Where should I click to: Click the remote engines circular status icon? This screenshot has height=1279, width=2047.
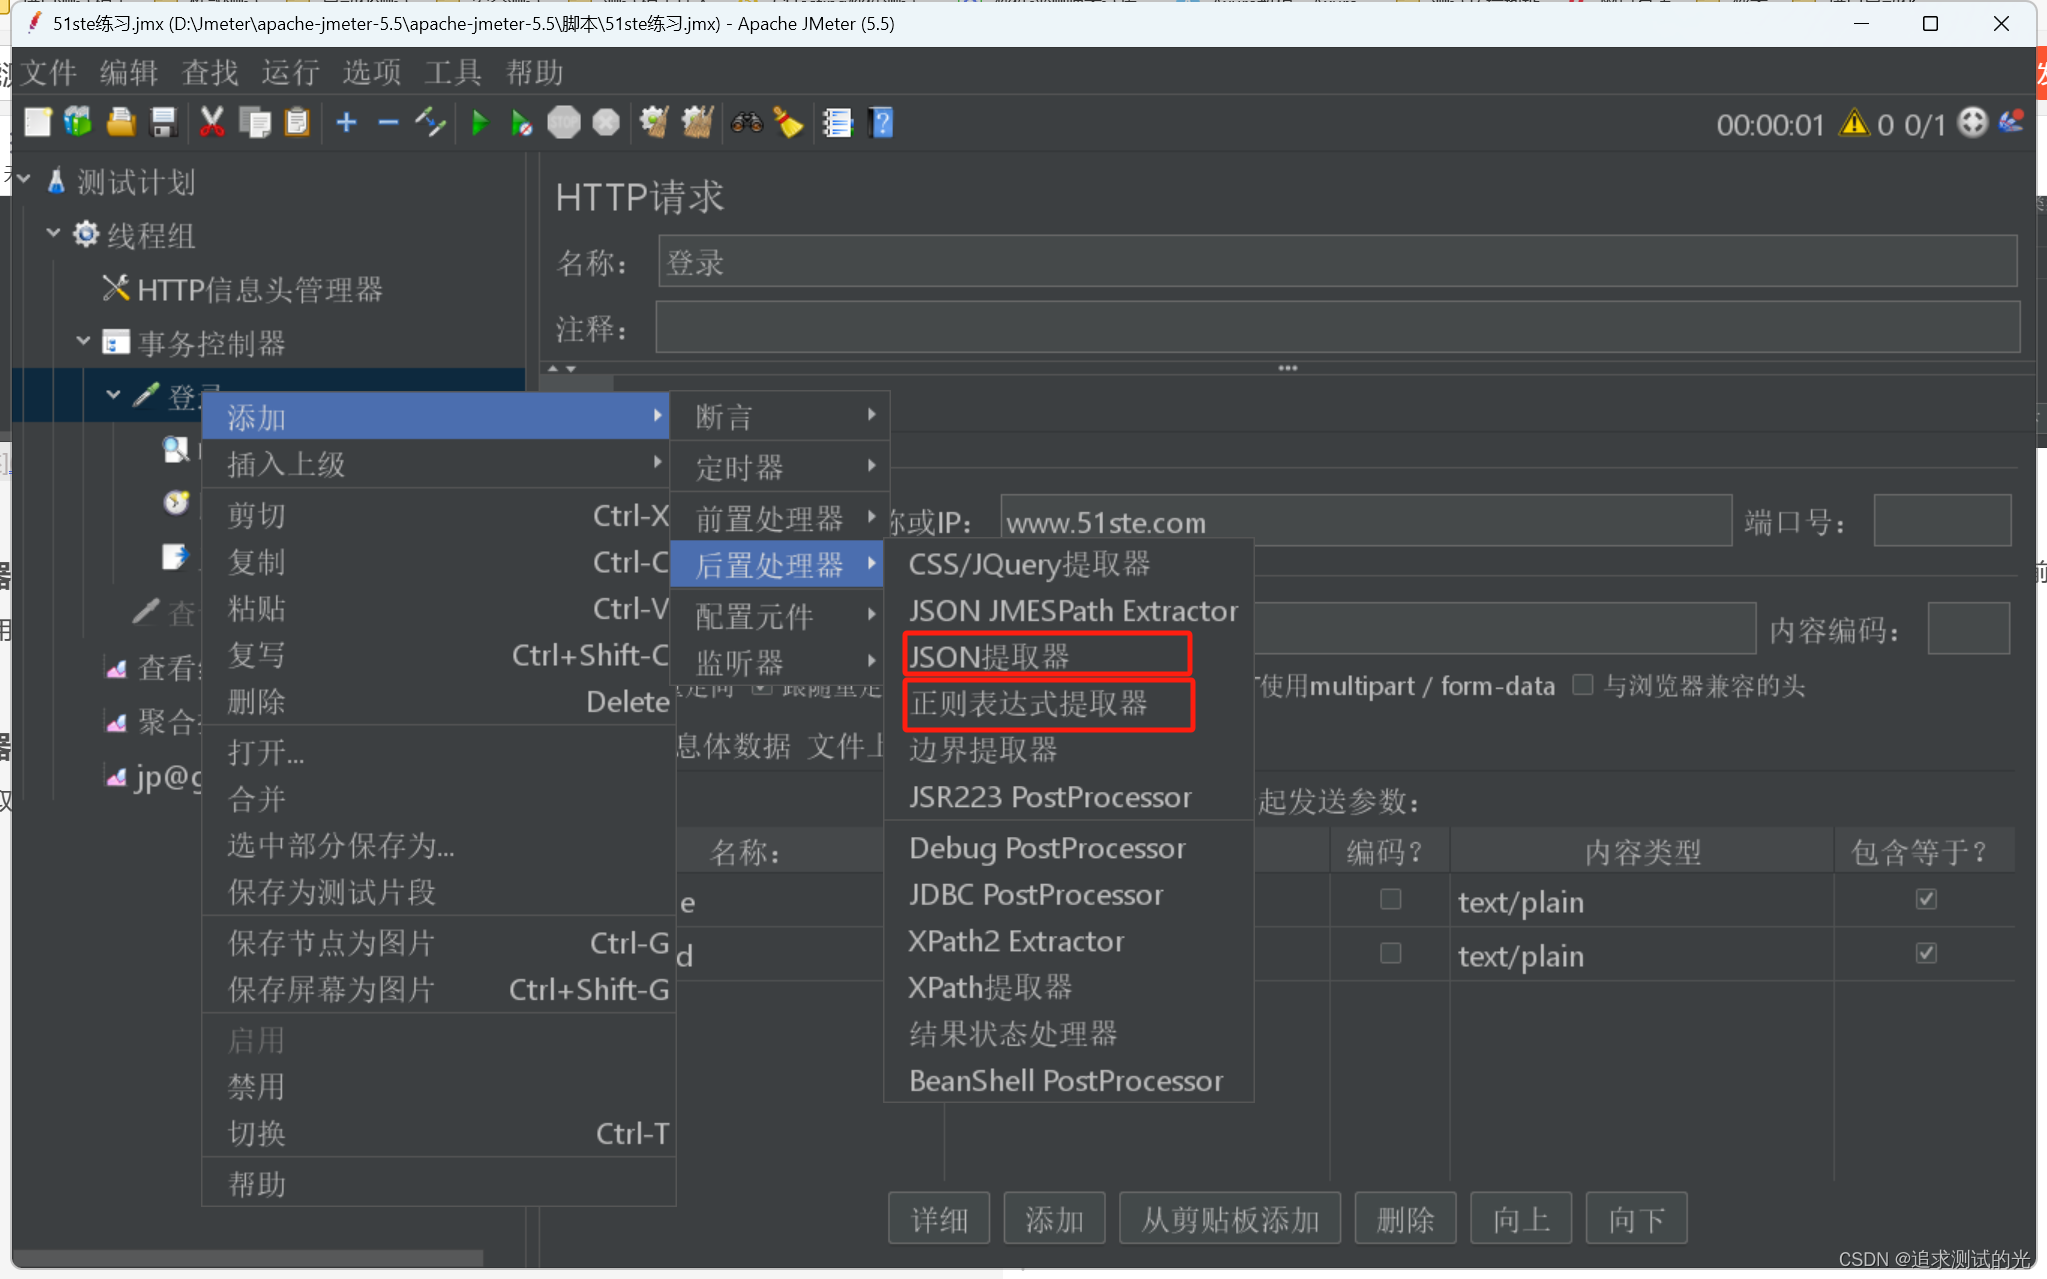[x=1972, y=123]
